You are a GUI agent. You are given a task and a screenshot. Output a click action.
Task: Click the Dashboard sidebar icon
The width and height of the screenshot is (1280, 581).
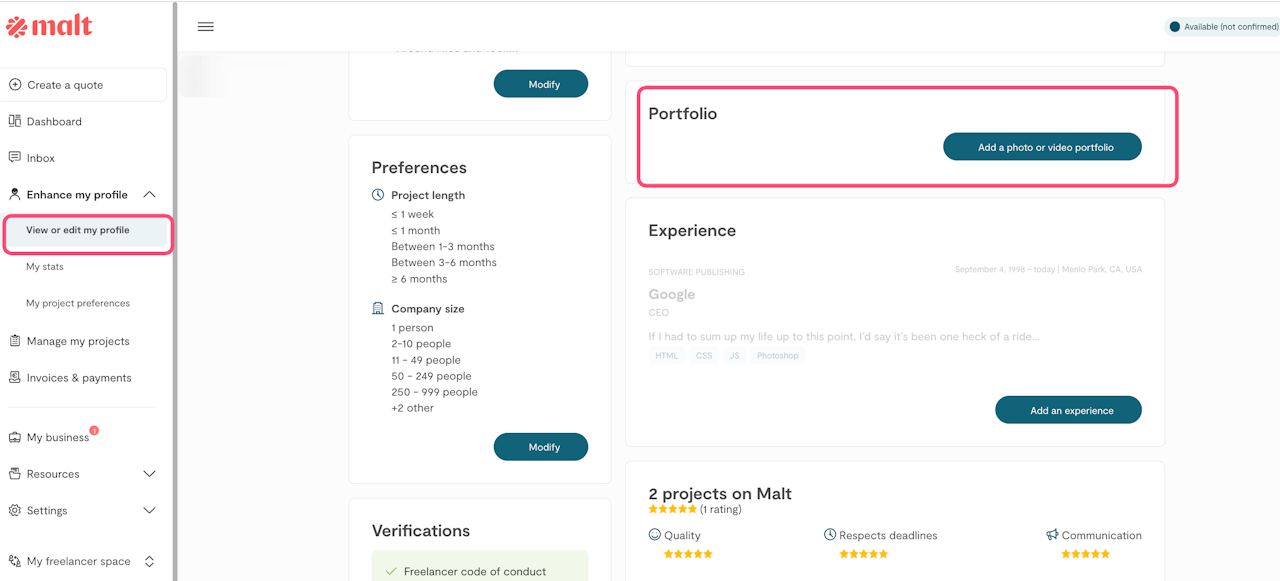click(15, 121)
